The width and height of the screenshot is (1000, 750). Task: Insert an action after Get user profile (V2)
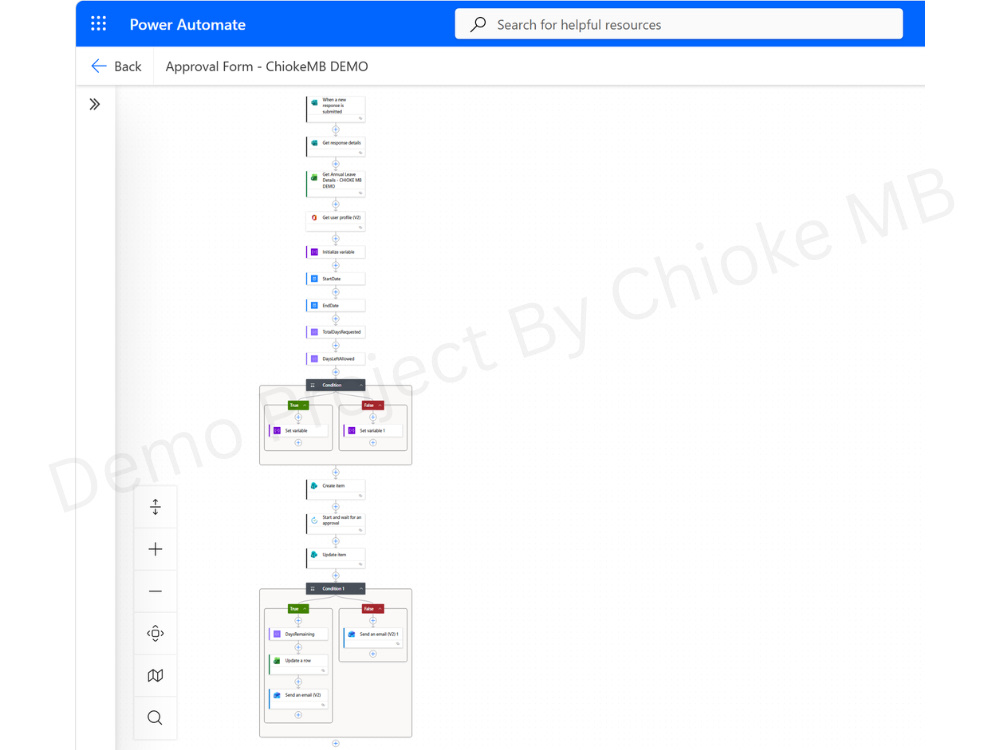(335, 239)
